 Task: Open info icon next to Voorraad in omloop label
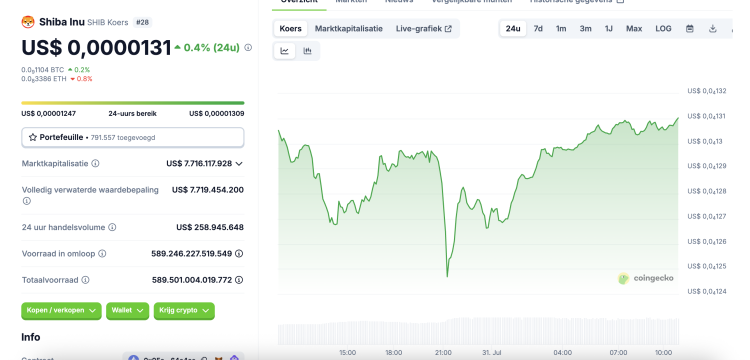click(x=102, y=253)
